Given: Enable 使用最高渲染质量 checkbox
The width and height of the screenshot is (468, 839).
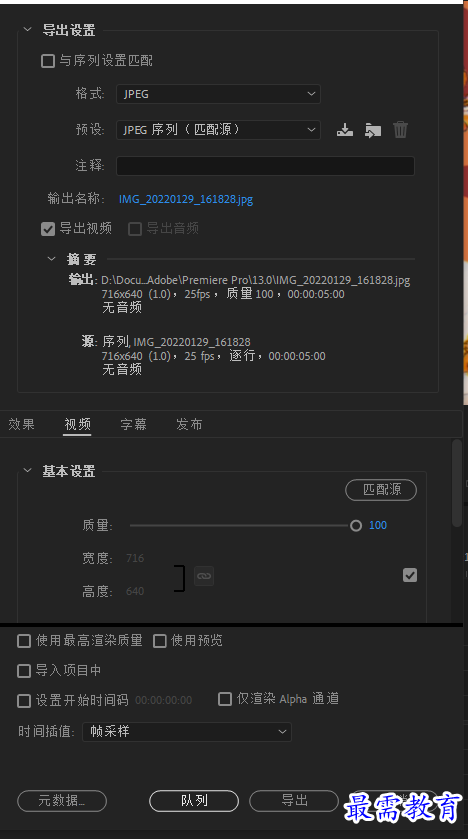Looking at the screenshot, I should pos(24,641).
